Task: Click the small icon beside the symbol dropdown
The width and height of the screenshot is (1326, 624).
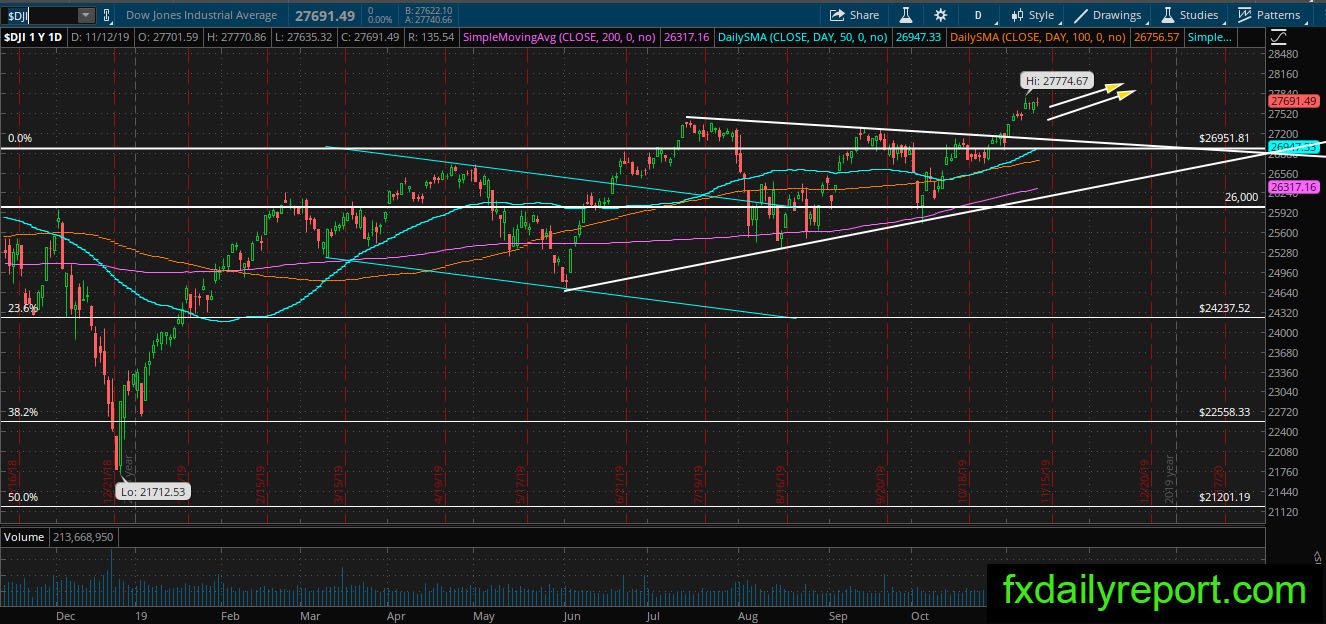Action: click(107, 15)
